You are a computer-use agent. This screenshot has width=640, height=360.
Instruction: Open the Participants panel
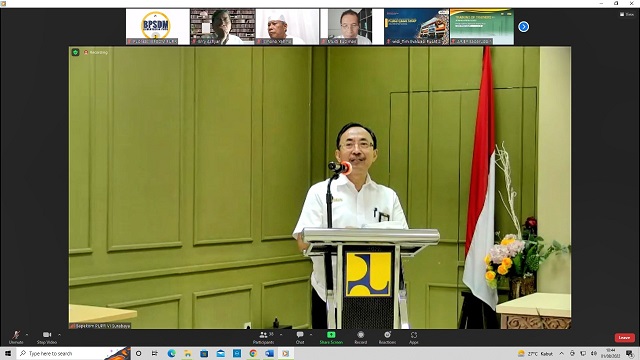(x=264, y=337)
